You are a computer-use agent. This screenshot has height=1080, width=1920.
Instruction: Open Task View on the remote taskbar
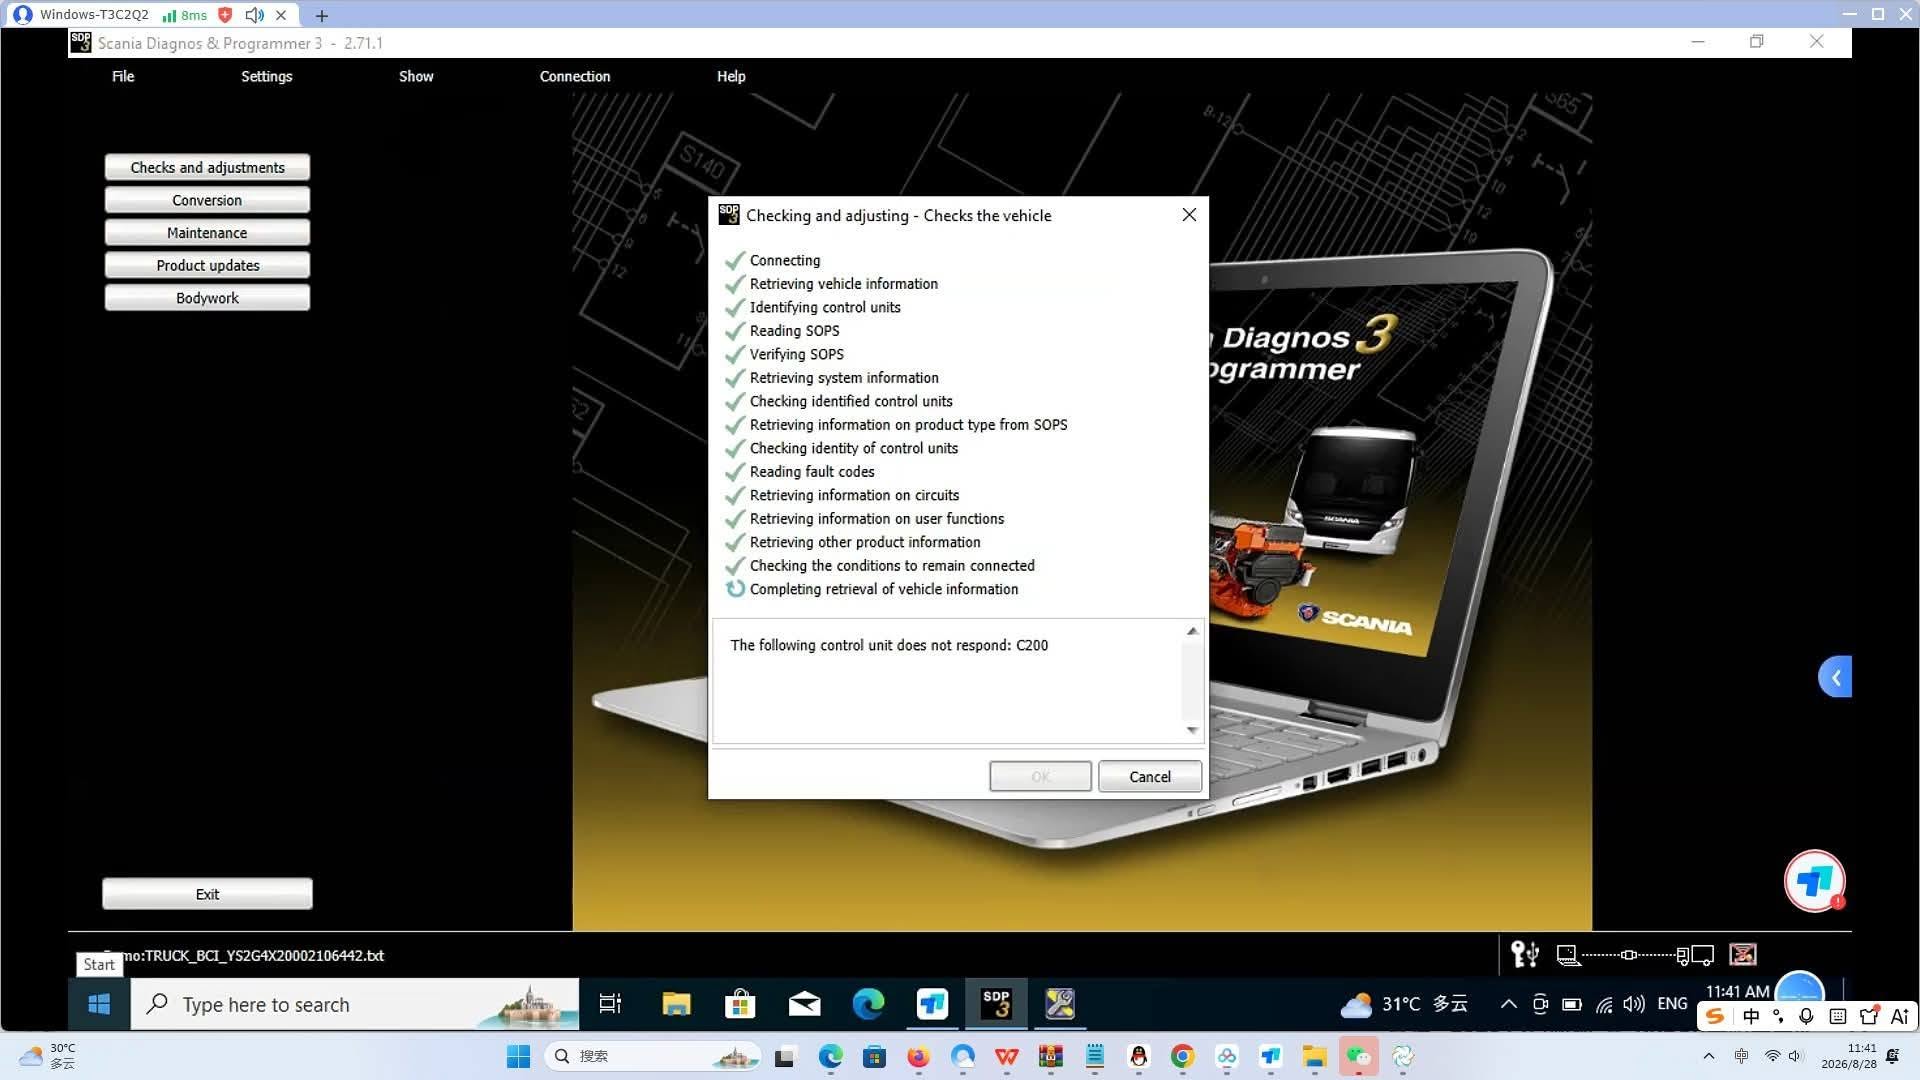610,1004
